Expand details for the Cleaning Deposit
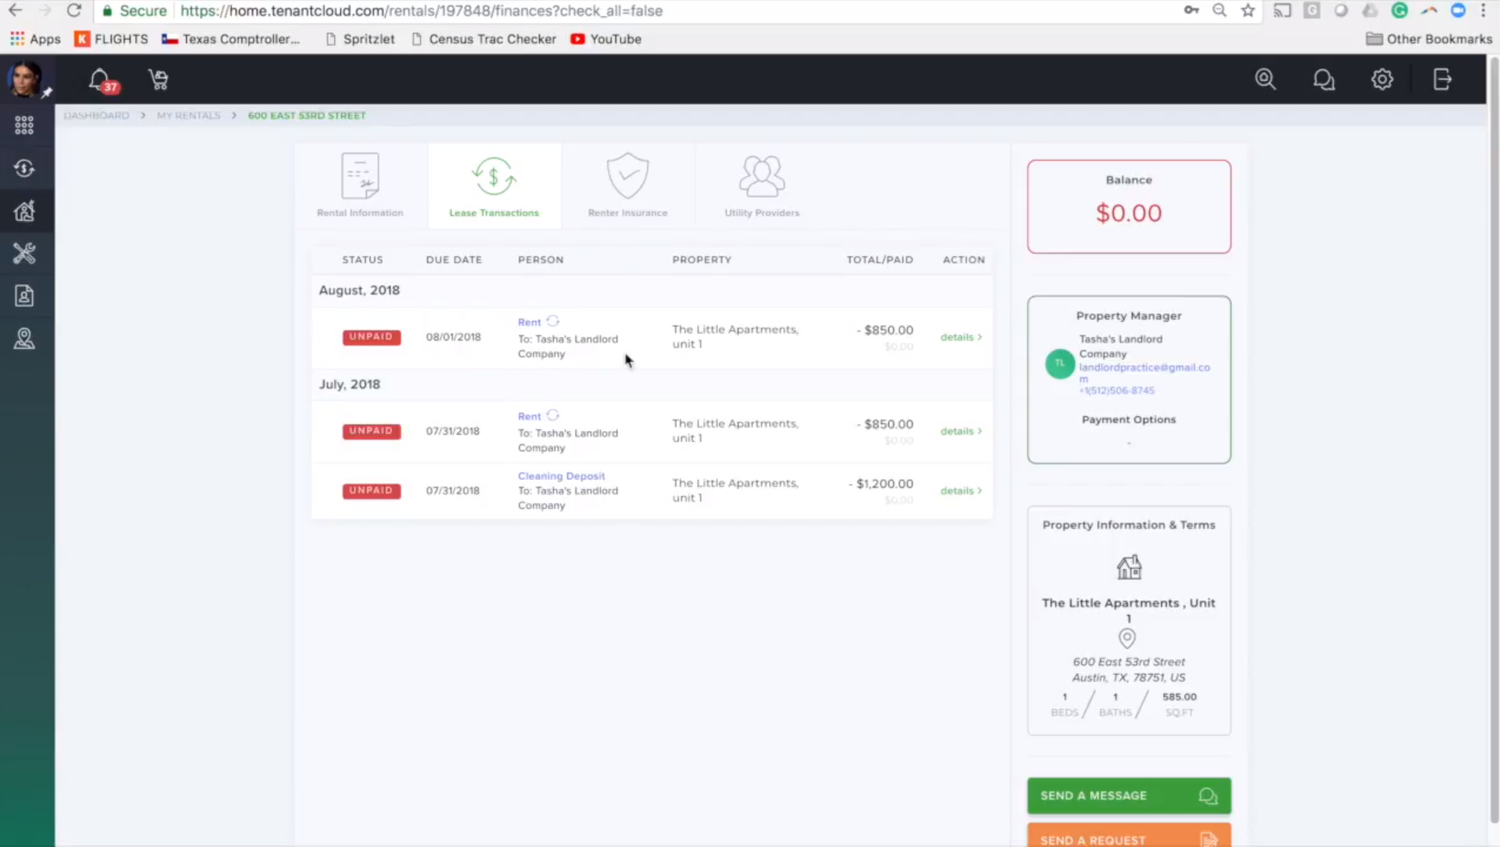 (960, 491)
